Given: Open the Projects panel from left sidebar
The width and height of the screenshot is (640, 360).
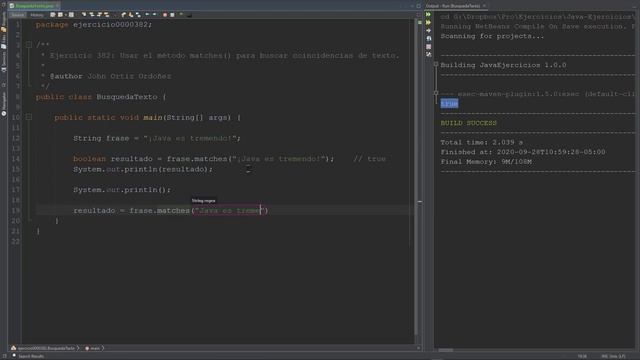Looking at the screenshot, I should (4, 22).
